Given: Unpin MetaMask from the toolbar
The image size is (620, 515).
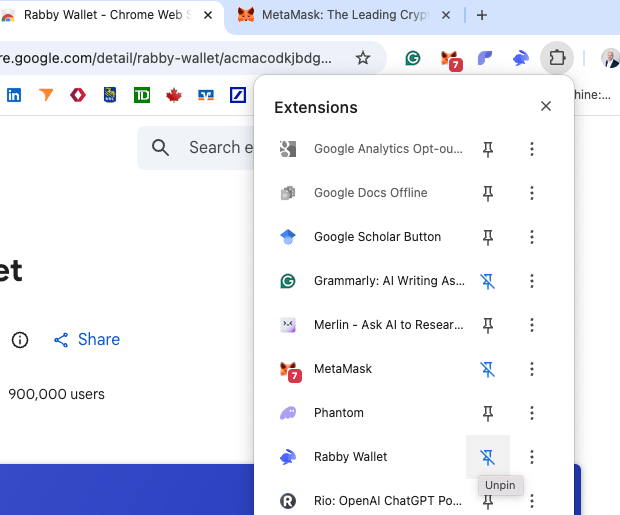Looking at the screenshot, I should 488,369.
